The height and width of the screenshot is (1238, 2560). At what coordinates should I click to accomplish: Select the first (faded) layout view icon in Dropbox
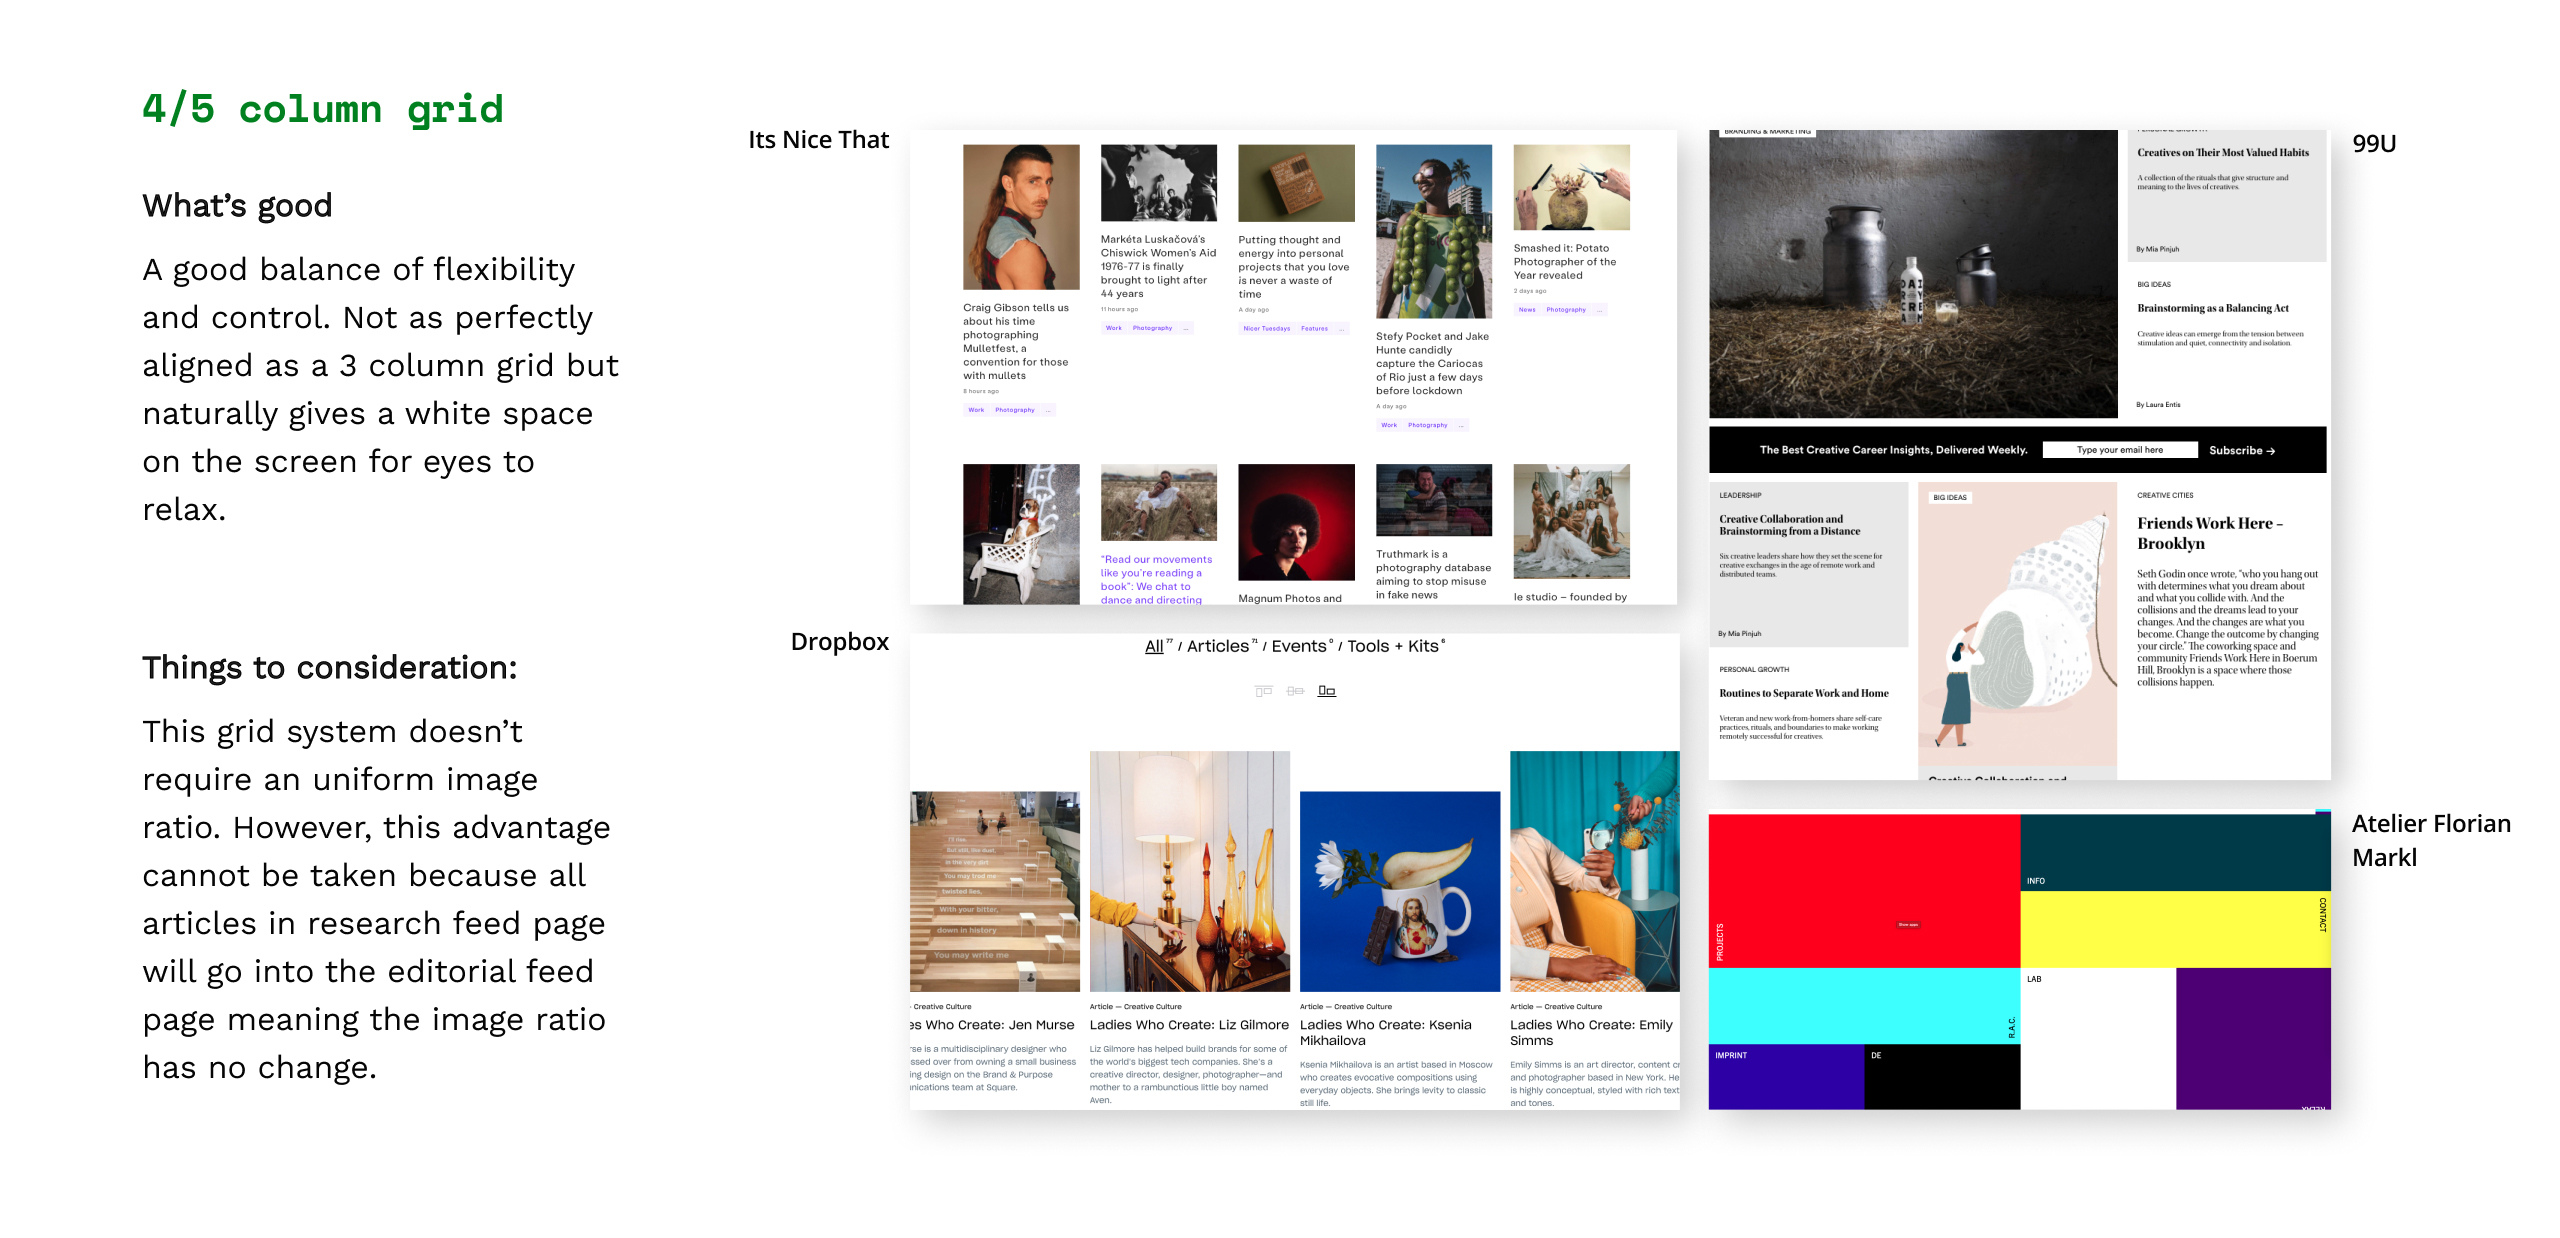[1263, 691]
